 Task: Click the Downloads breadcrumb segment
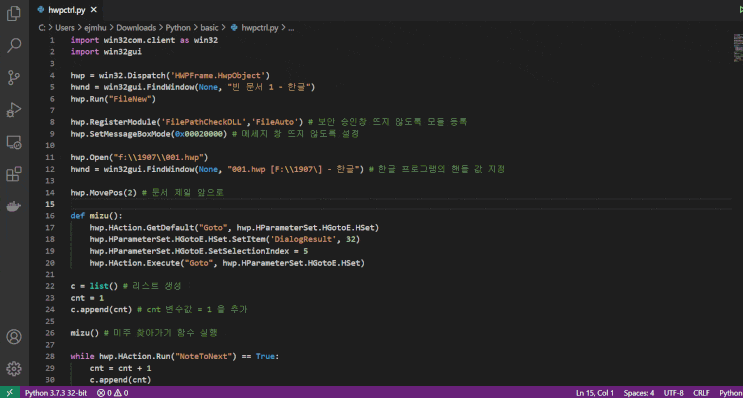coord(136,27)
